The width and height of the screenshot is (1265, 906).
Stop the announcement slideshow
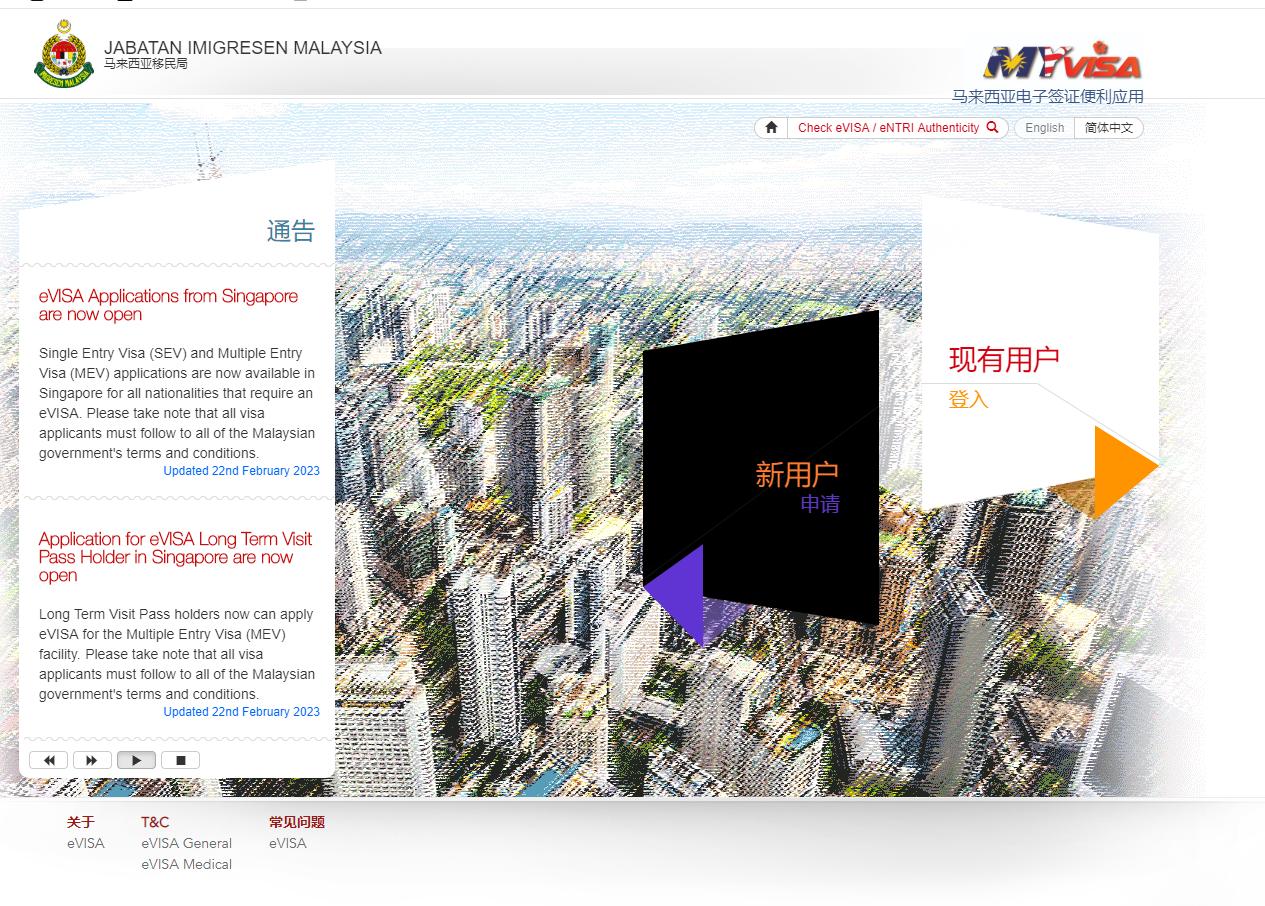coord(180,760)
